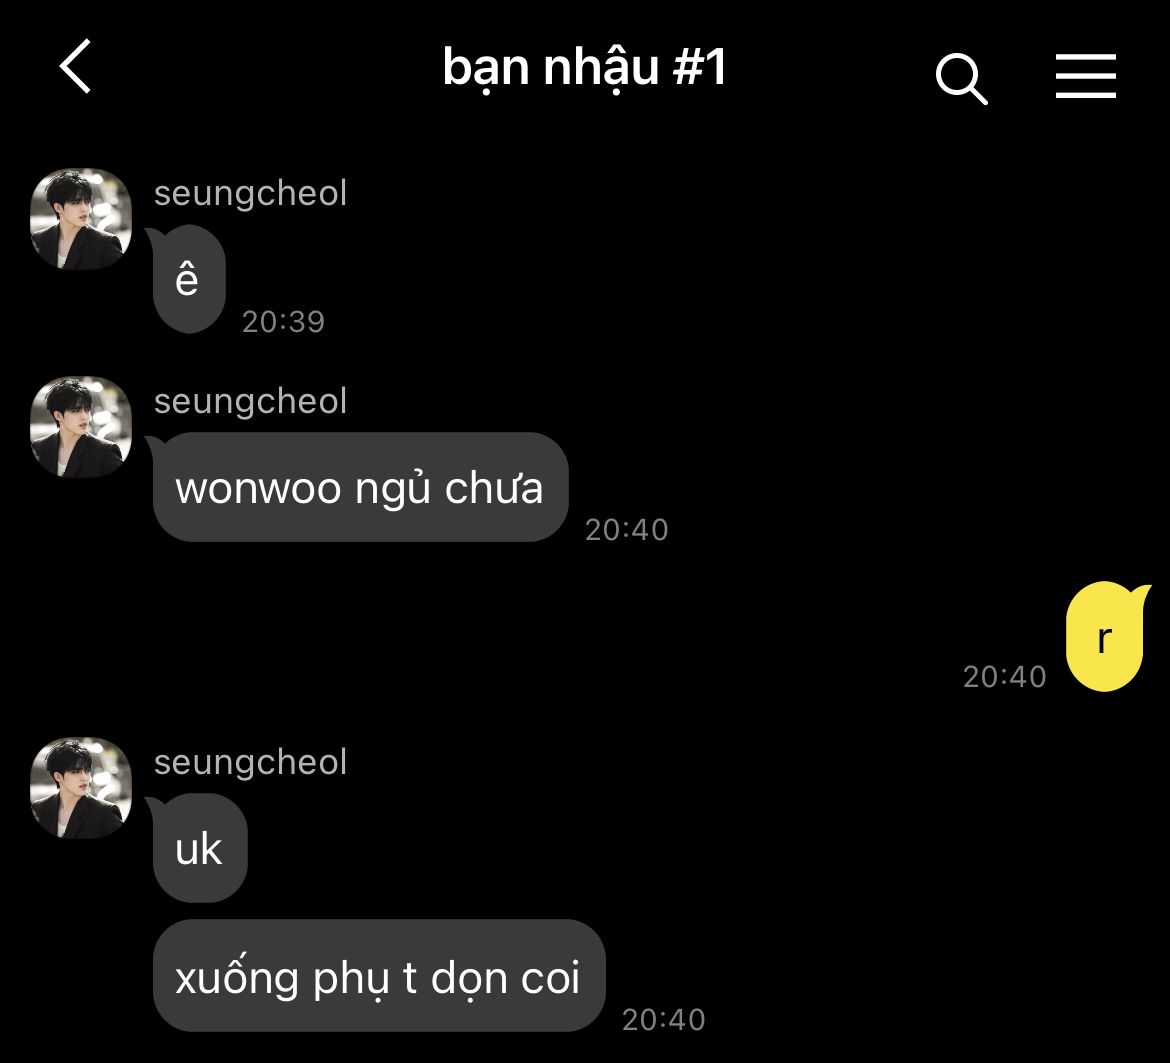This screenshot has width=1170, height=1063.
Task: Tap 20:40 timestamp next to 'wonwoo ngủ chưa'
Action: (x=627, y=530)
